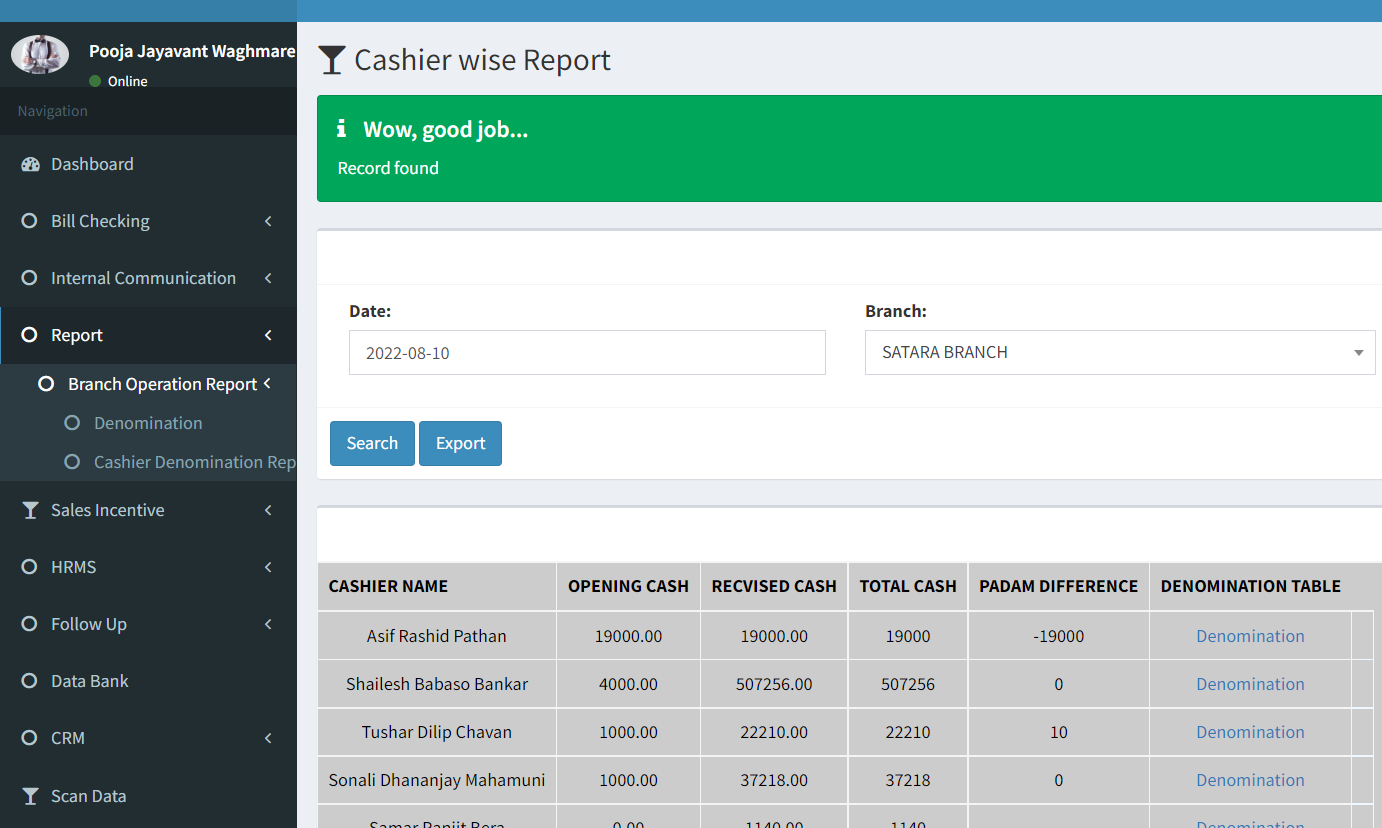The image size is (1382, 828).
Task: Click the HRMS circle icon
Action: click(x=29, y=567)
